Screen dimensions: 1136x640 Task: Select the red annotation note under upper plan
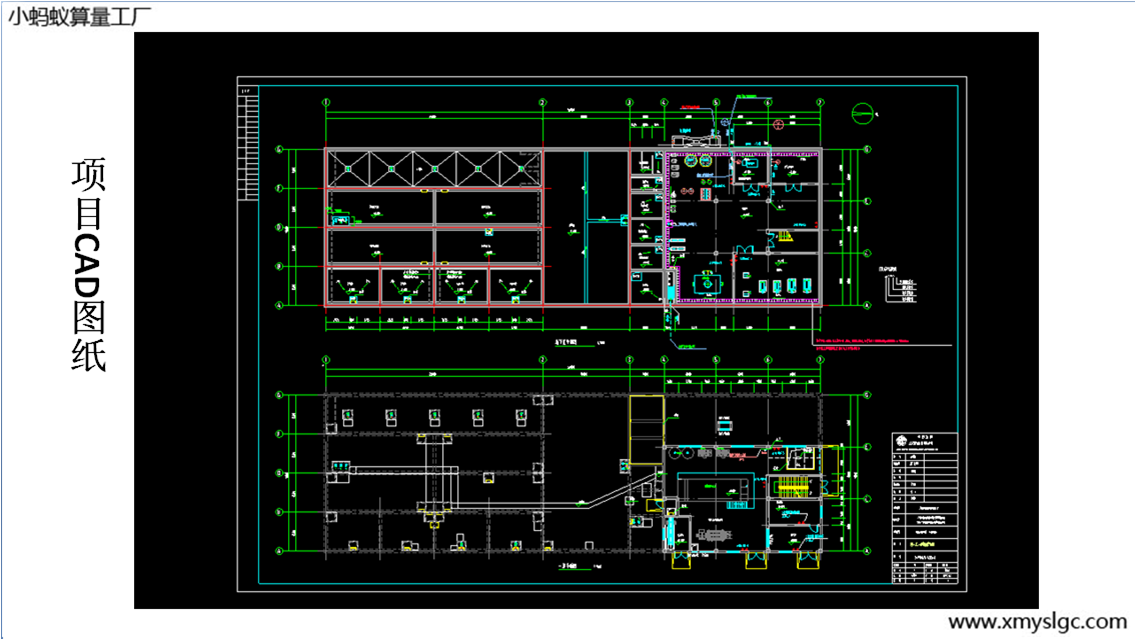[860, 344]
